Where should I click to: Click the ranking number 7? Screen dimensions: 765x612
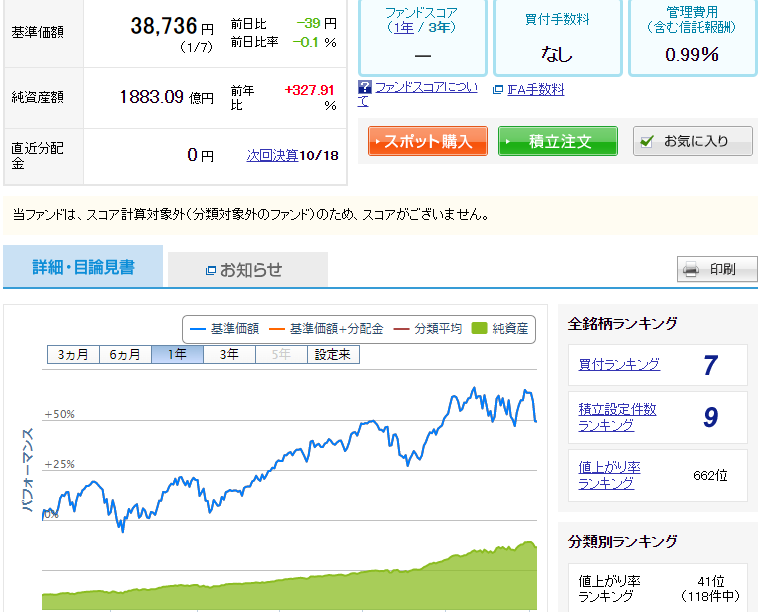(710, 365)
